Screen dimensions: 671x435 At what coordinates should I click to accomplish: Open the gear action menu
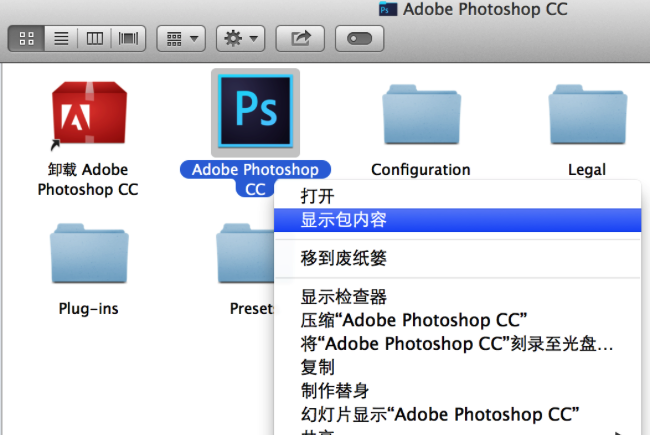[240, 38]
